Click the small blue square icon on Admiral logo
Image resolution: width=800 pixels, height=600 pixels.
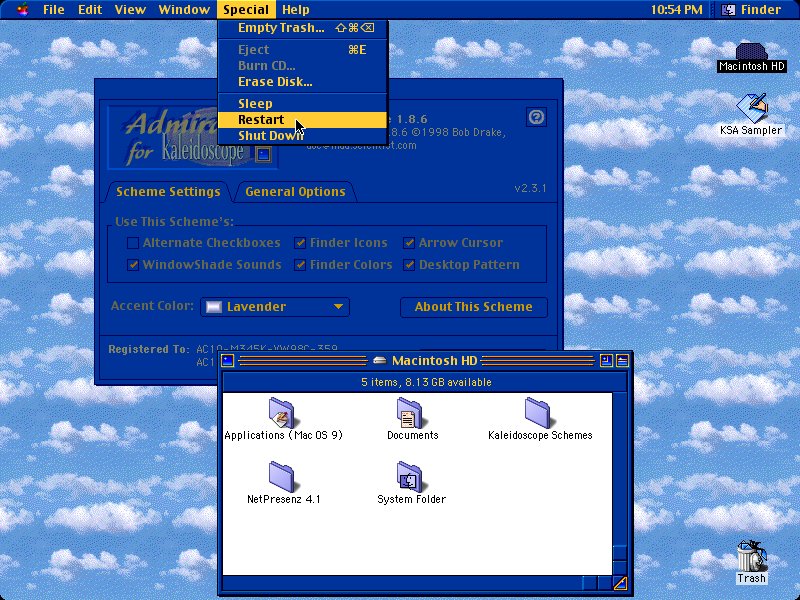click(x=263, y=154)
